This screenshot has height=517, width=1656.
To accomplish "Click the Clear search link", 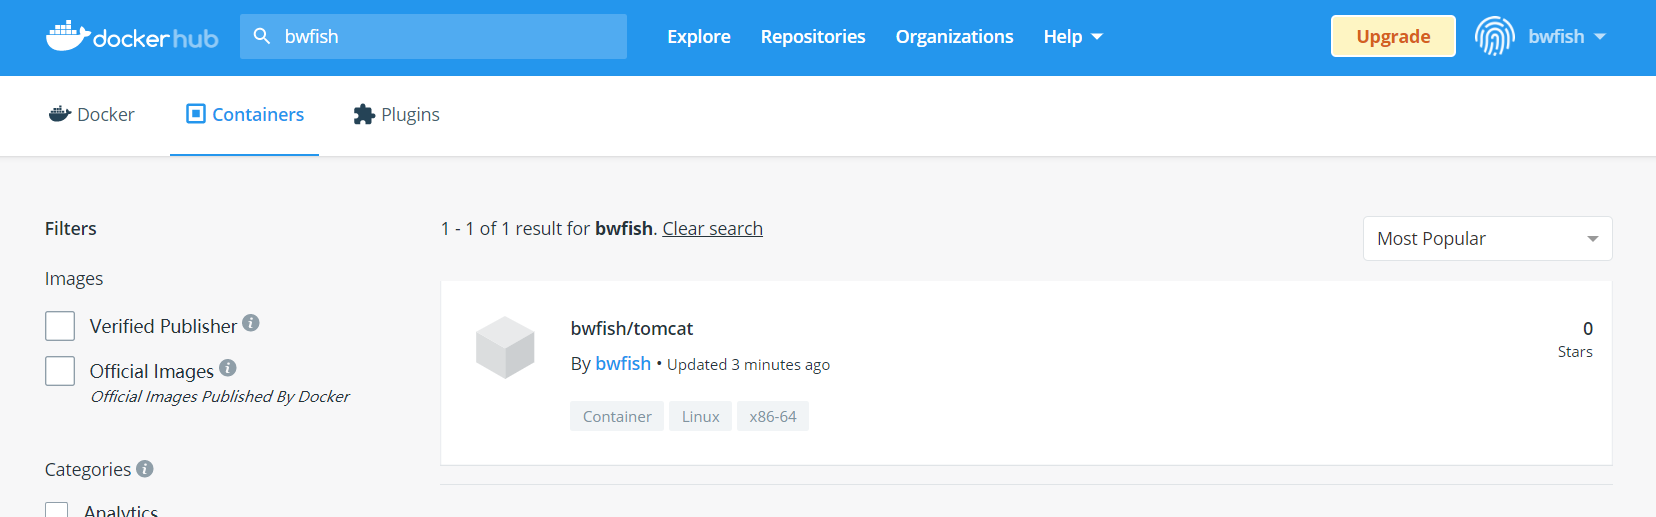I will click(712, 229).
